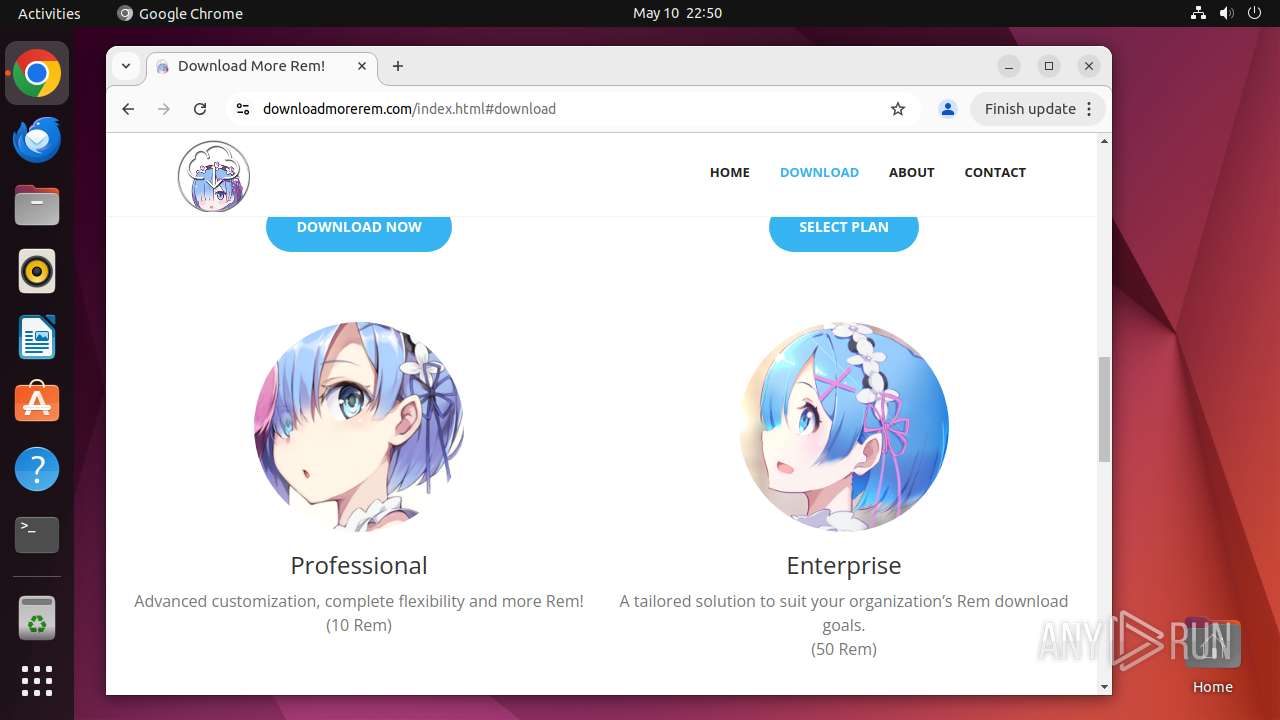Open Files manager from the dock
1280x720 pixels.
pyautogui.click(x=37, y=205)
